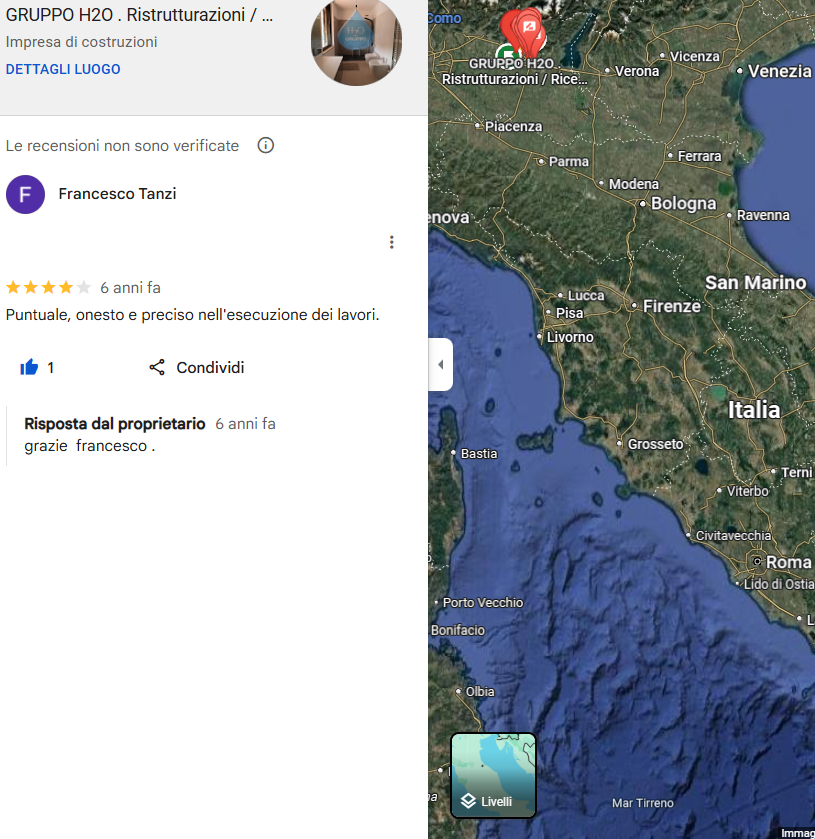Click the Mar Tirreno sea label

(x=643, y=803)
